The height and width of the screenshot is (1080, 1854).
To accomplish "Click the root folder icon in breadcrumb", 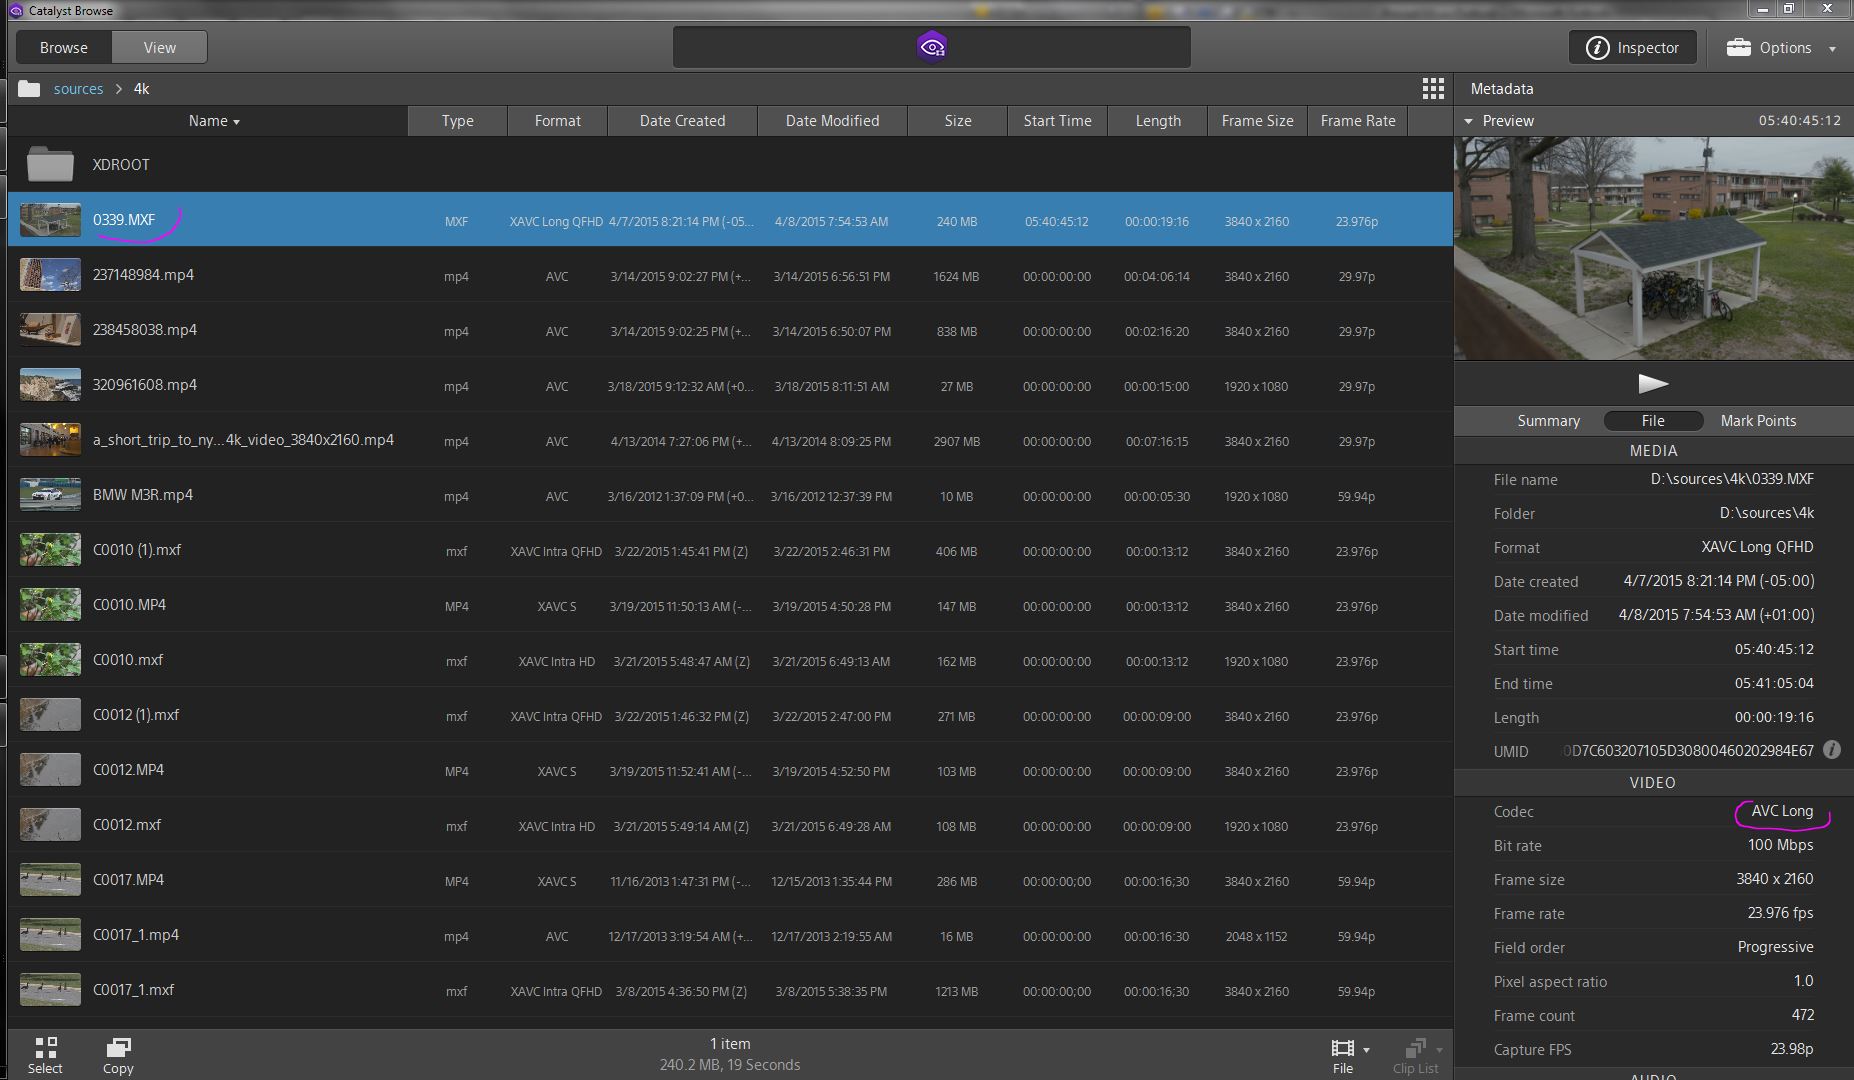I will pyautogui.click(x=29, y=89).
